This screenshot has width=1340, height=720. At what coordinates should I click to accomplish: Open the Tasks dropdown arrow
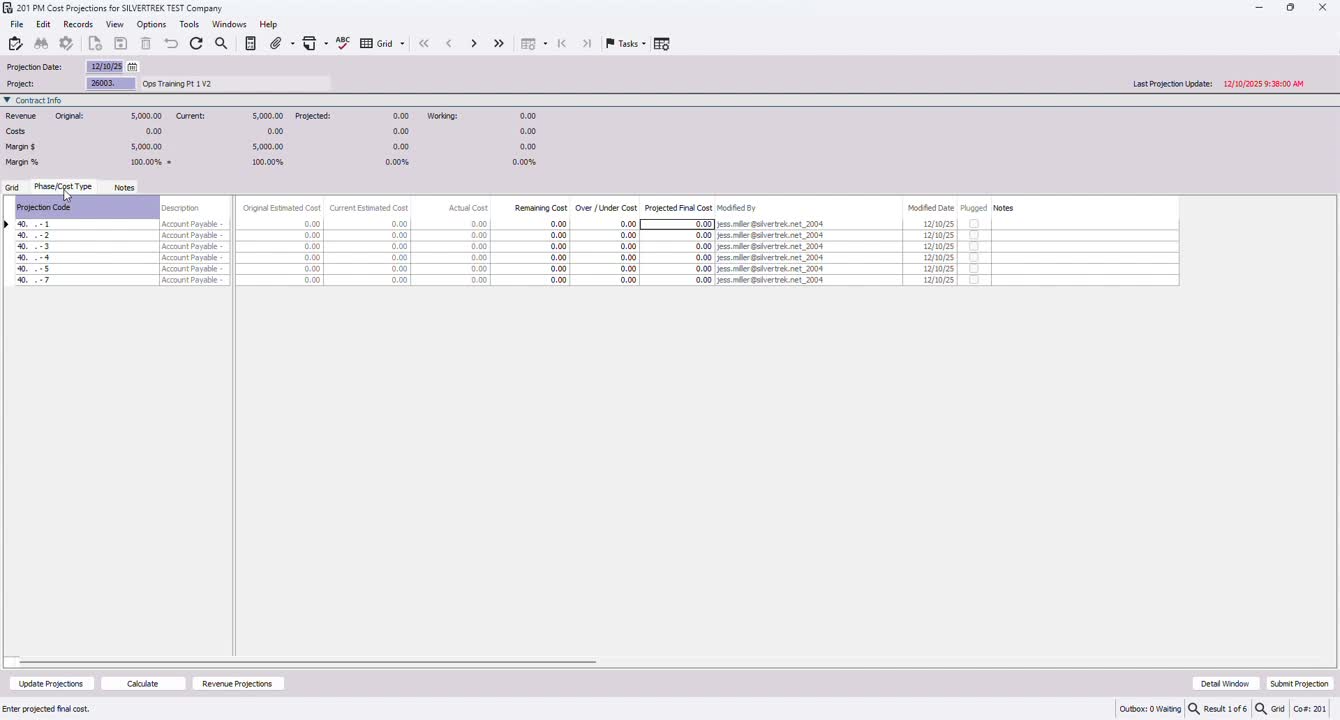(x=643, y=44)
